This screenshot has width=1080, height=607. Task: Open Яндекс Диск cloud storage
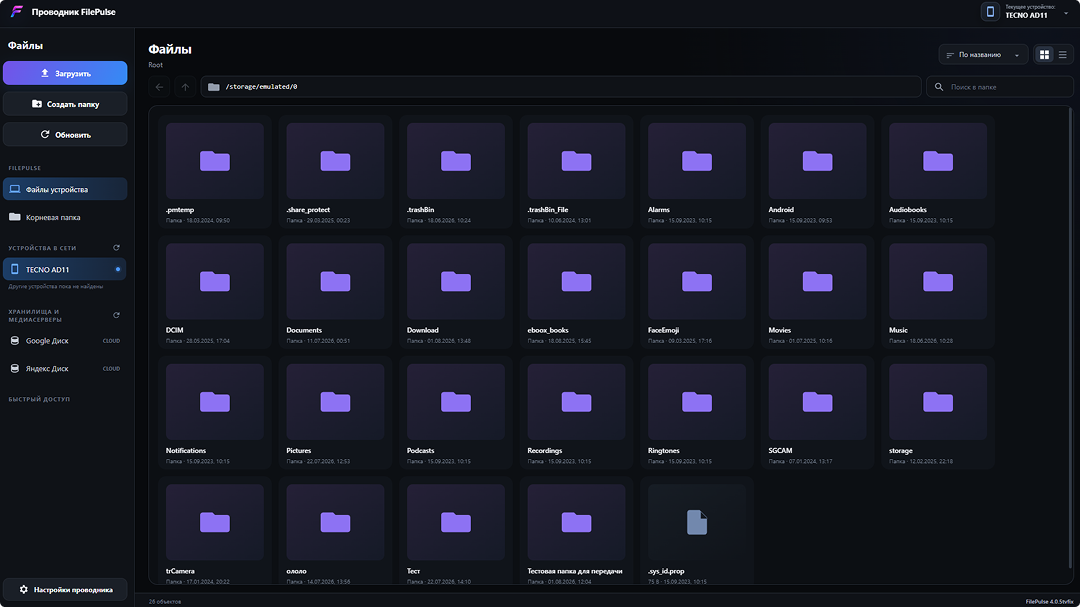65,369
